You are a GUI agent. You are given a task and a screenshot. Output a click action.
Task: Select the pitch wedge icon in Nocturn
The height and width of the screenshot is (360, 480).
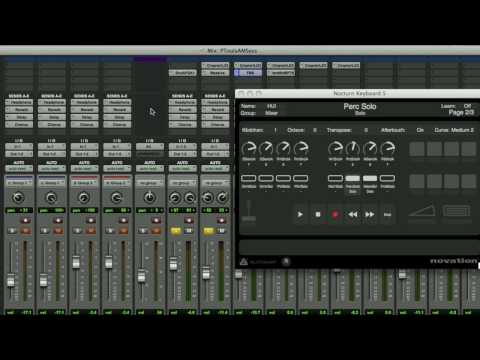(x=422, y=211)
